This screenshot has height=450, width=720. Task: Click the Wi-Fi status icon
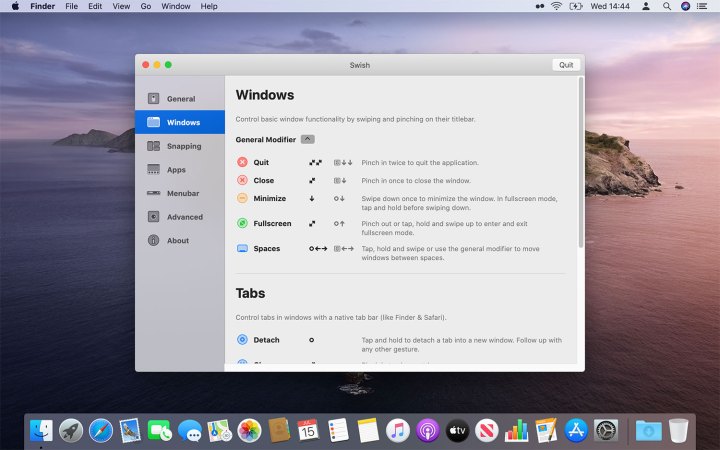[x=556, y=6]
